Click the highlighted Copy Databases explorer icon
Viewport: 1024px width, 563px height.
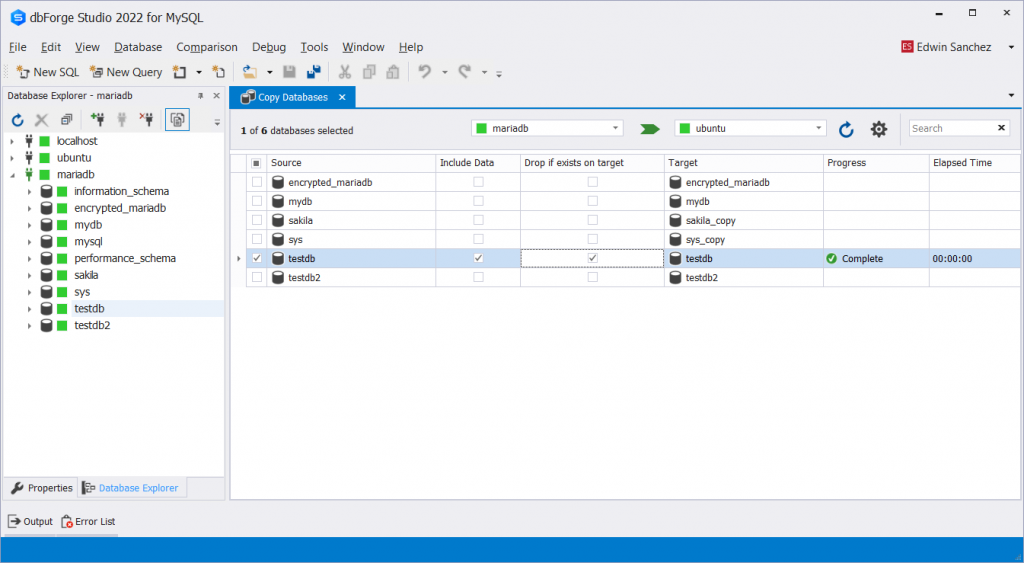[x=177, y=120]
